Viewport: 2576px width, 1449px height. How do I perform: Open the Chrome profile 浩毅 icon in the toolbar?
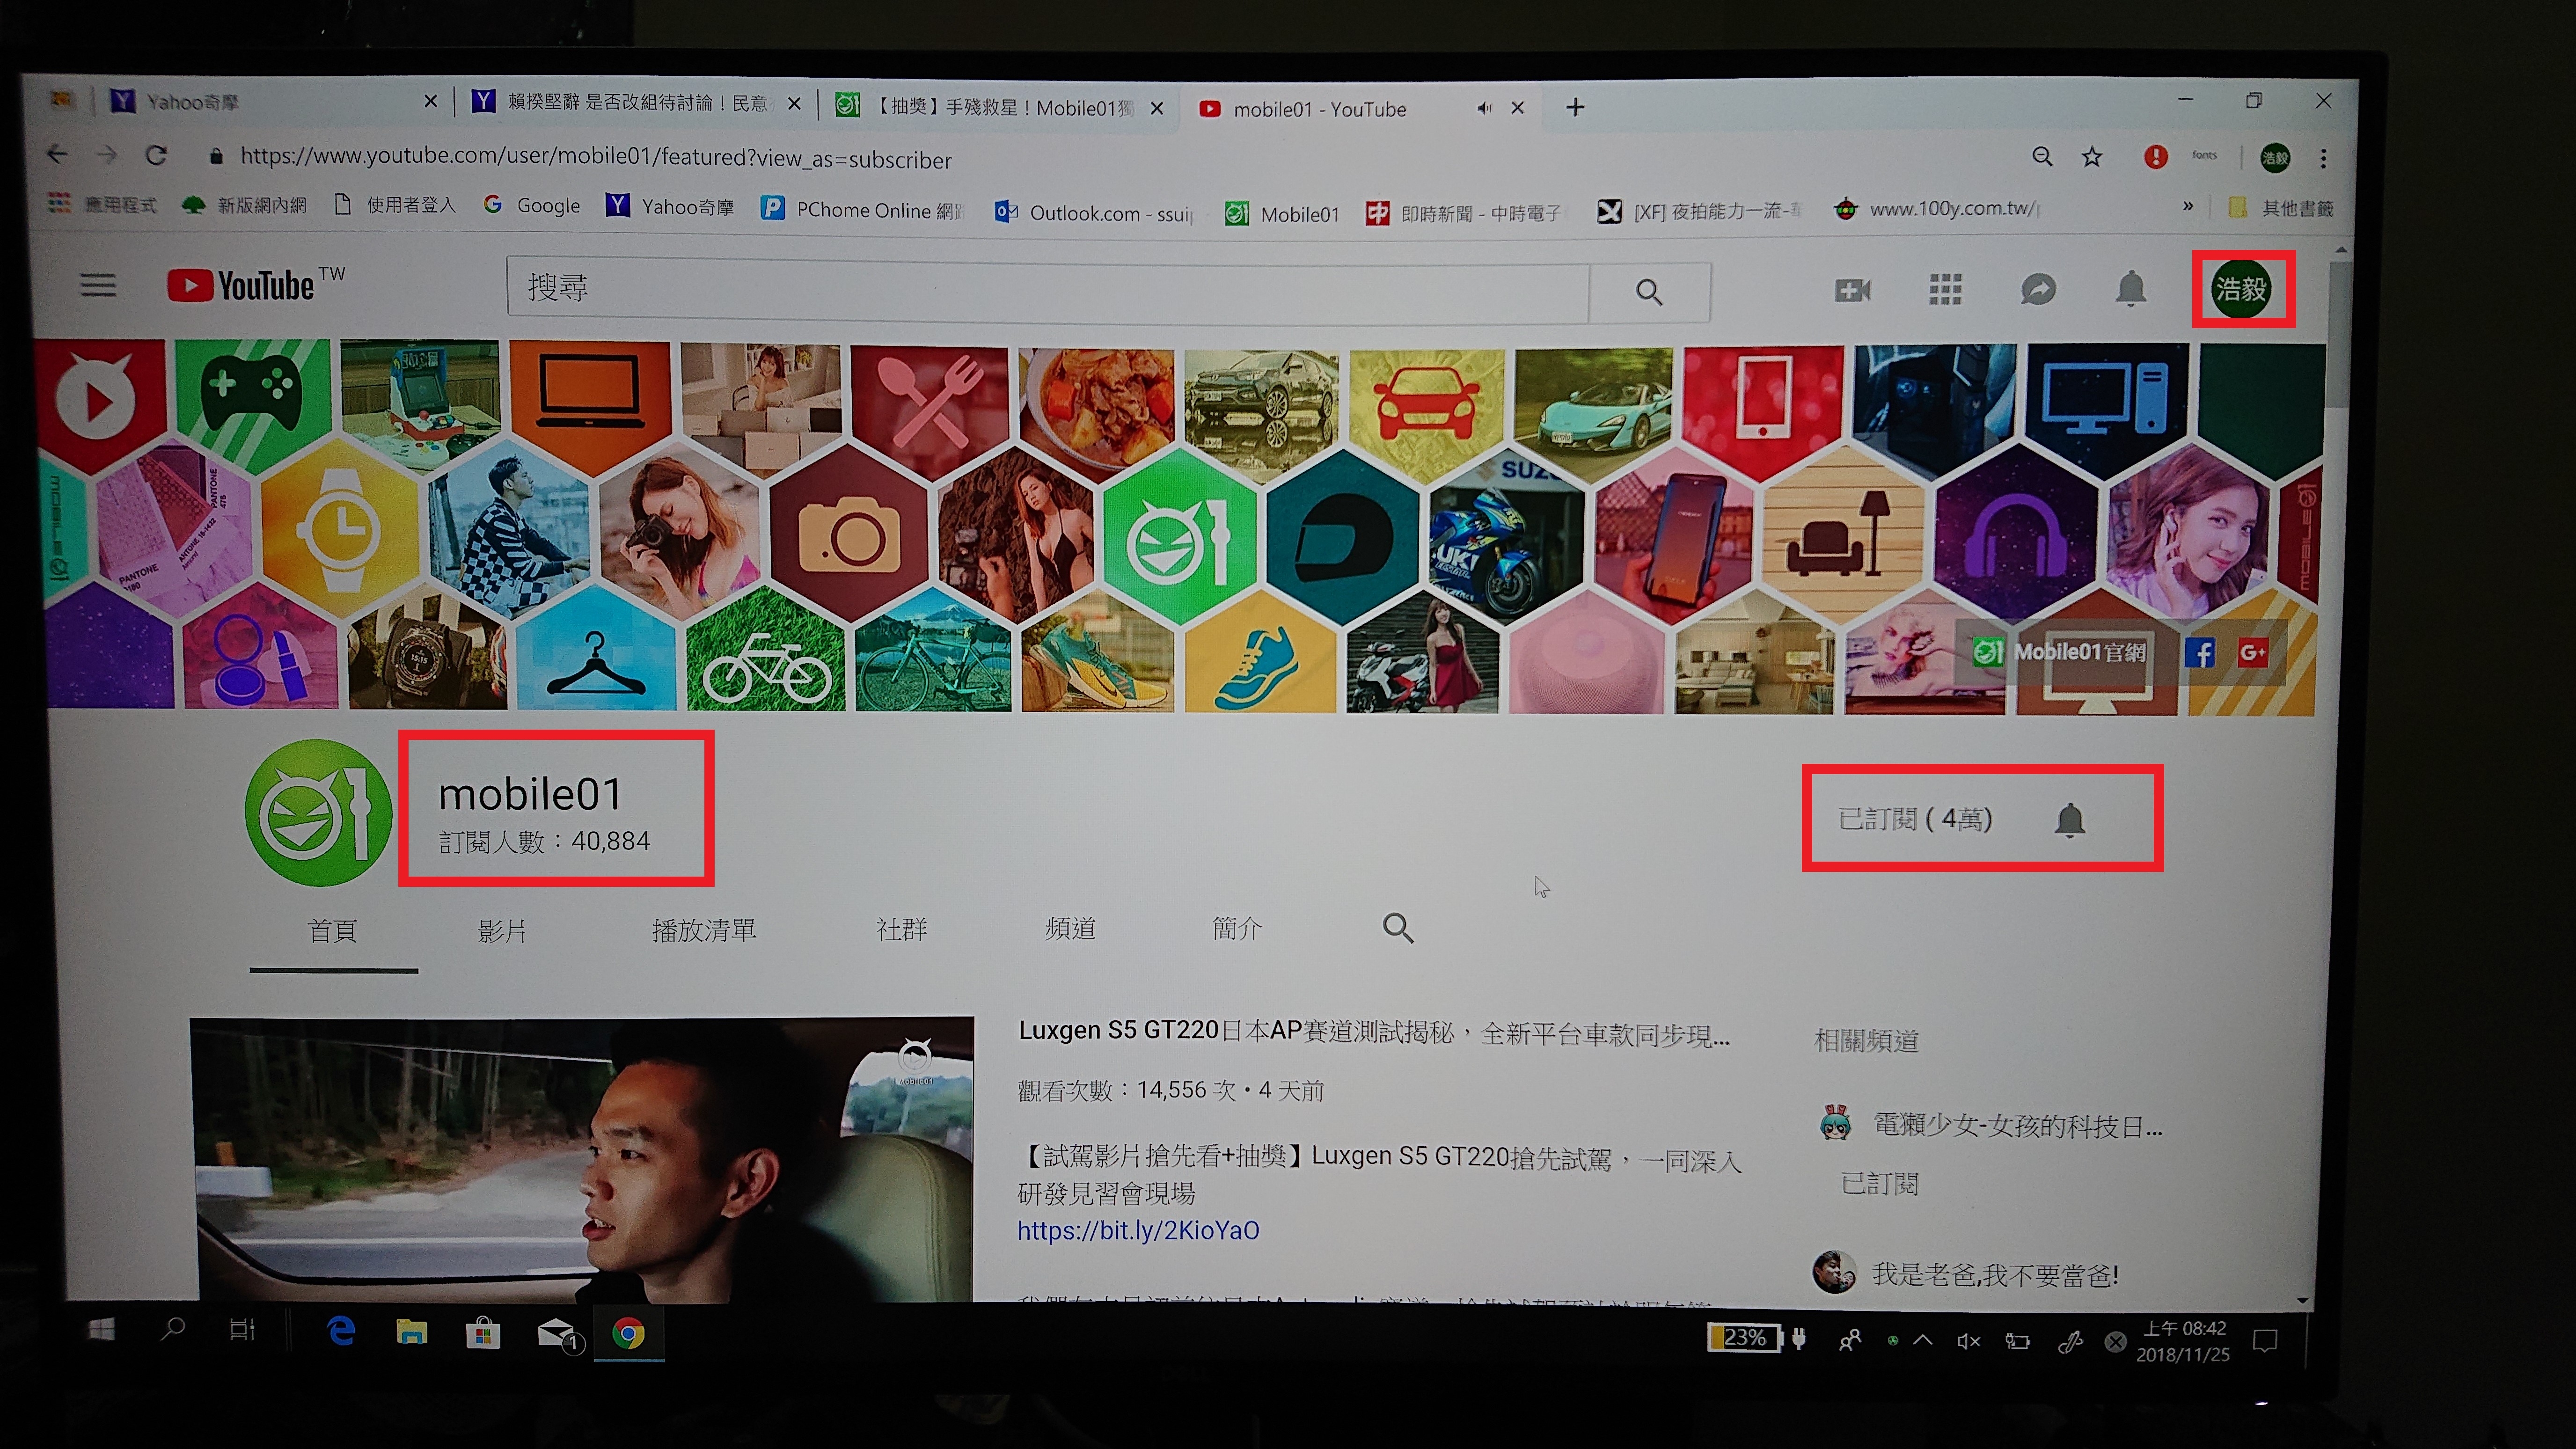2275,158
